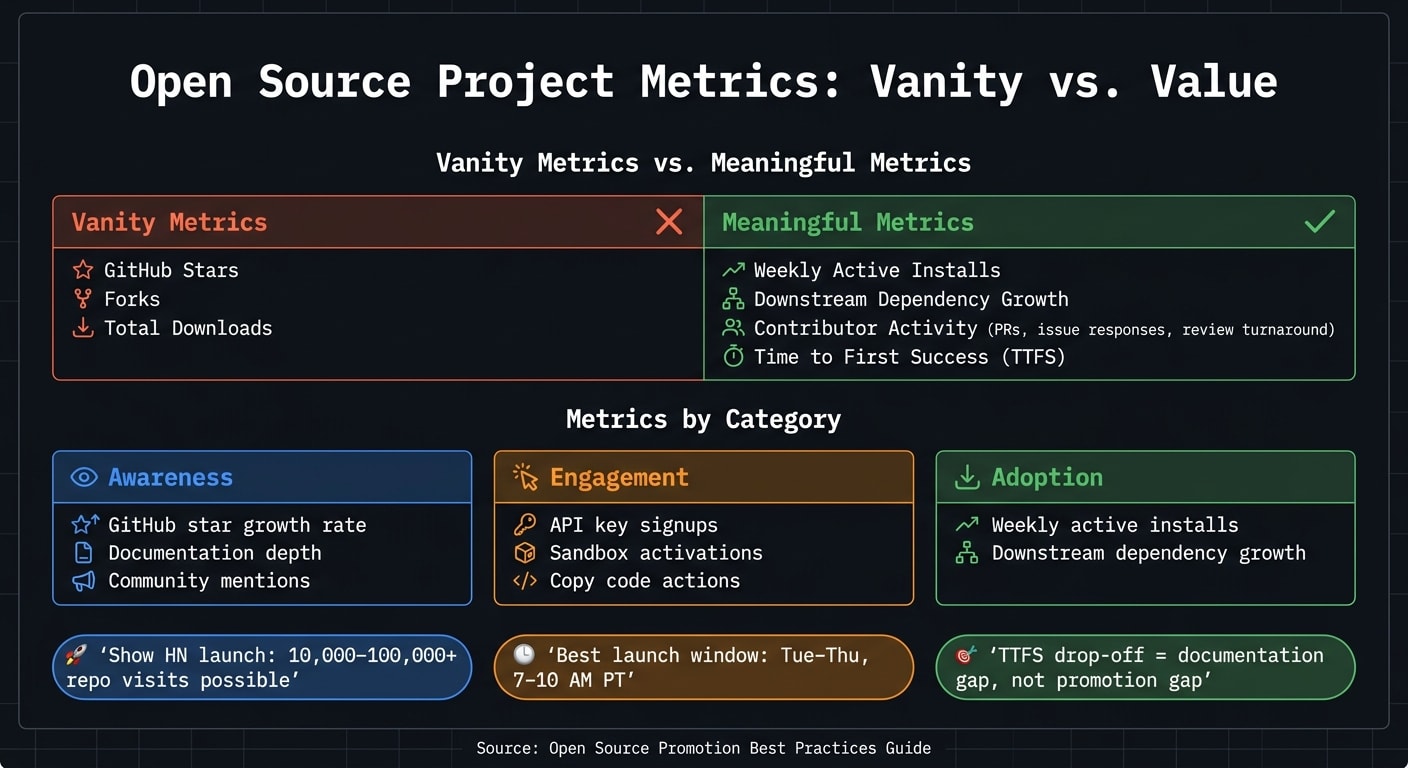Click the Total Downloads text
This screenshot has height=768, width=1408.
coord(188,328)
